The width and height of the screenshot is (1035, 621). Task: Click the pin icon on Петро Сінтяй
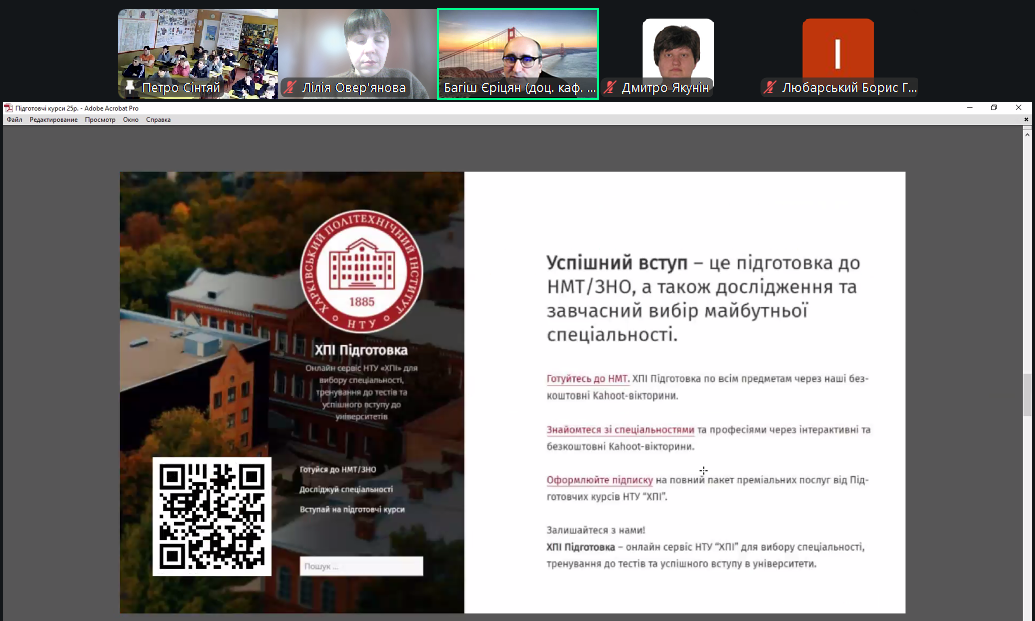tap(130, 87)
